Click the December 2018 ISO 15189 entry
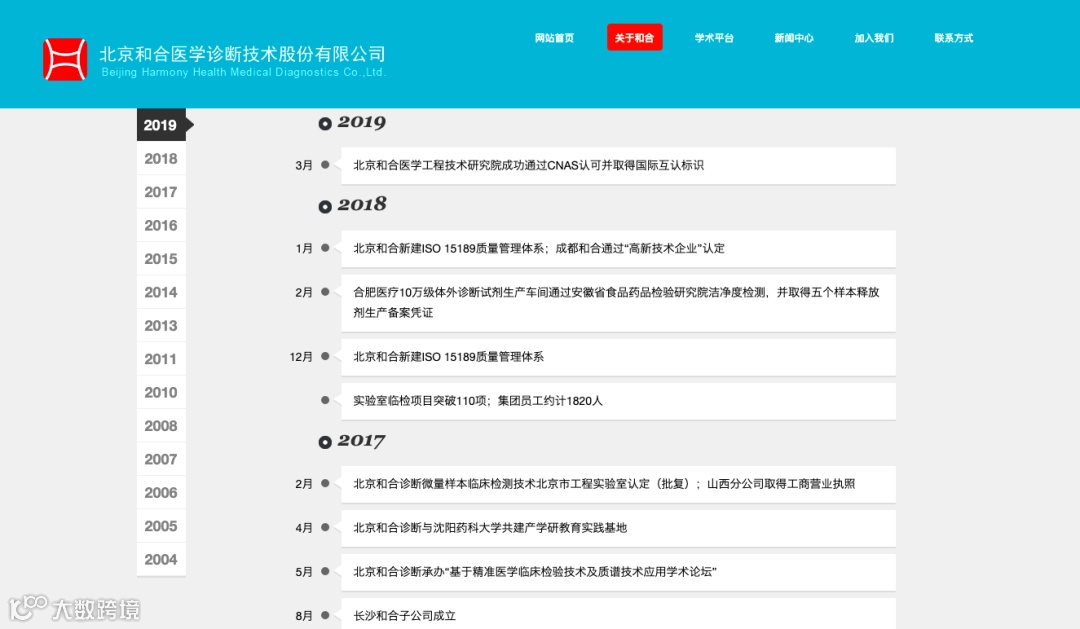The height and width of the screenshot is (629, 1080). [x=618, y=357]
